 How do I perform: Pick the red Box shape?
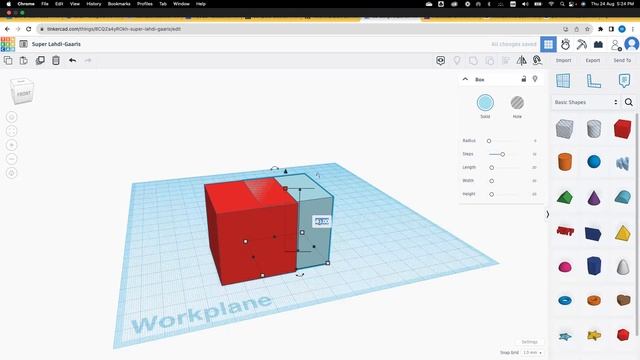(622, 129)
